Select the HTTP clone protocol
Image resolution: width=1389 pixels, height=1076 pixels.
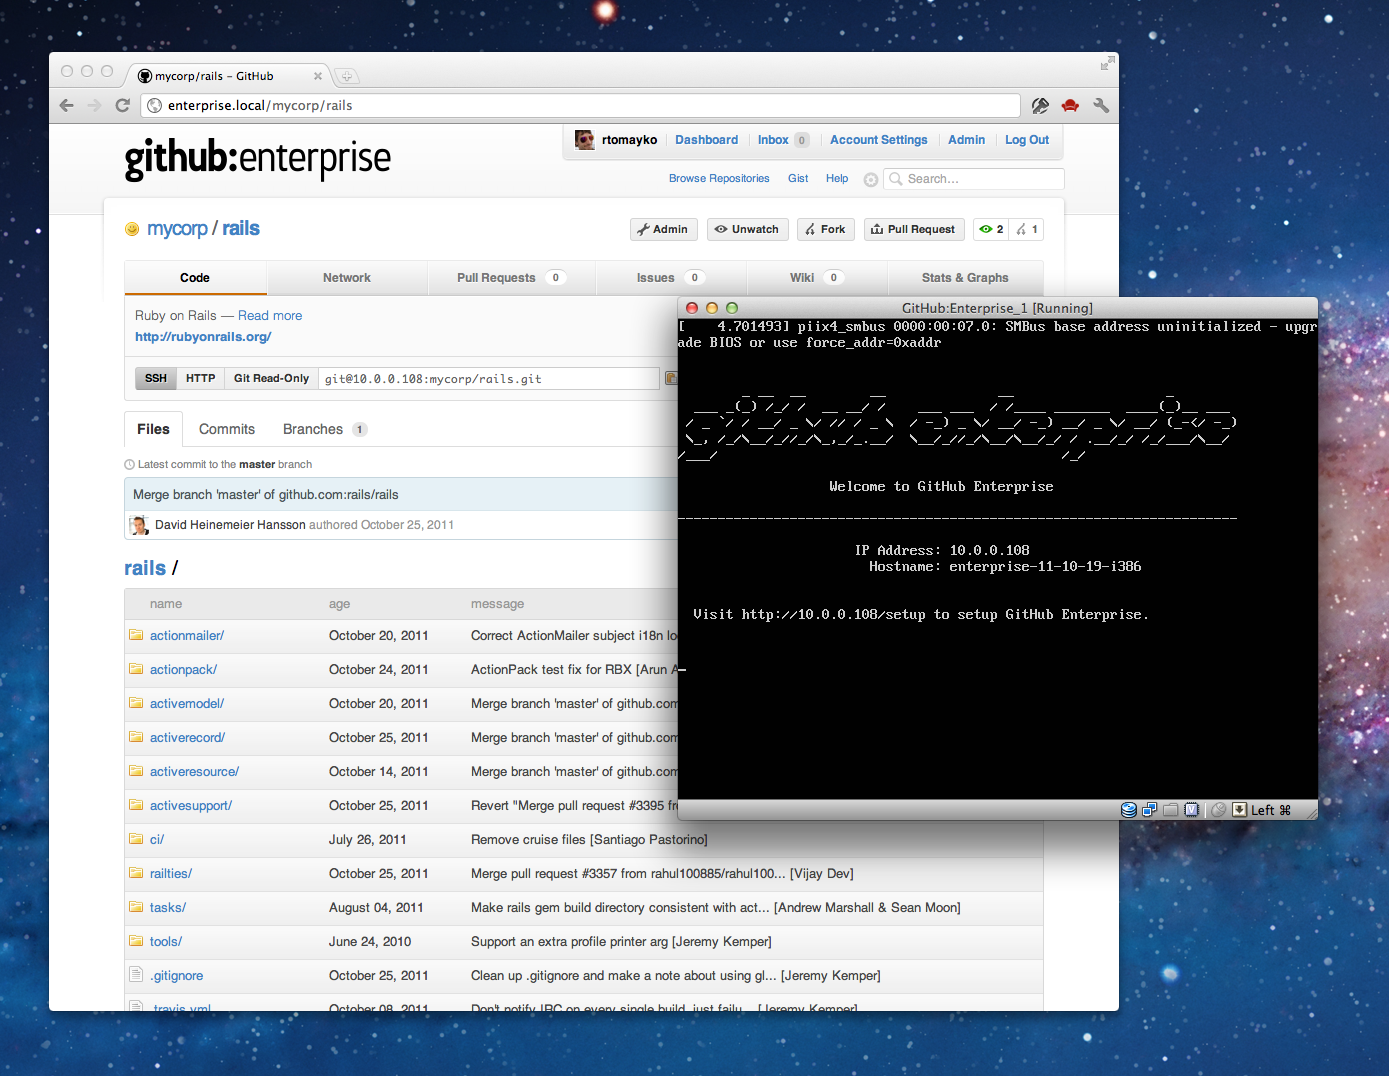(x=200, y=378)
